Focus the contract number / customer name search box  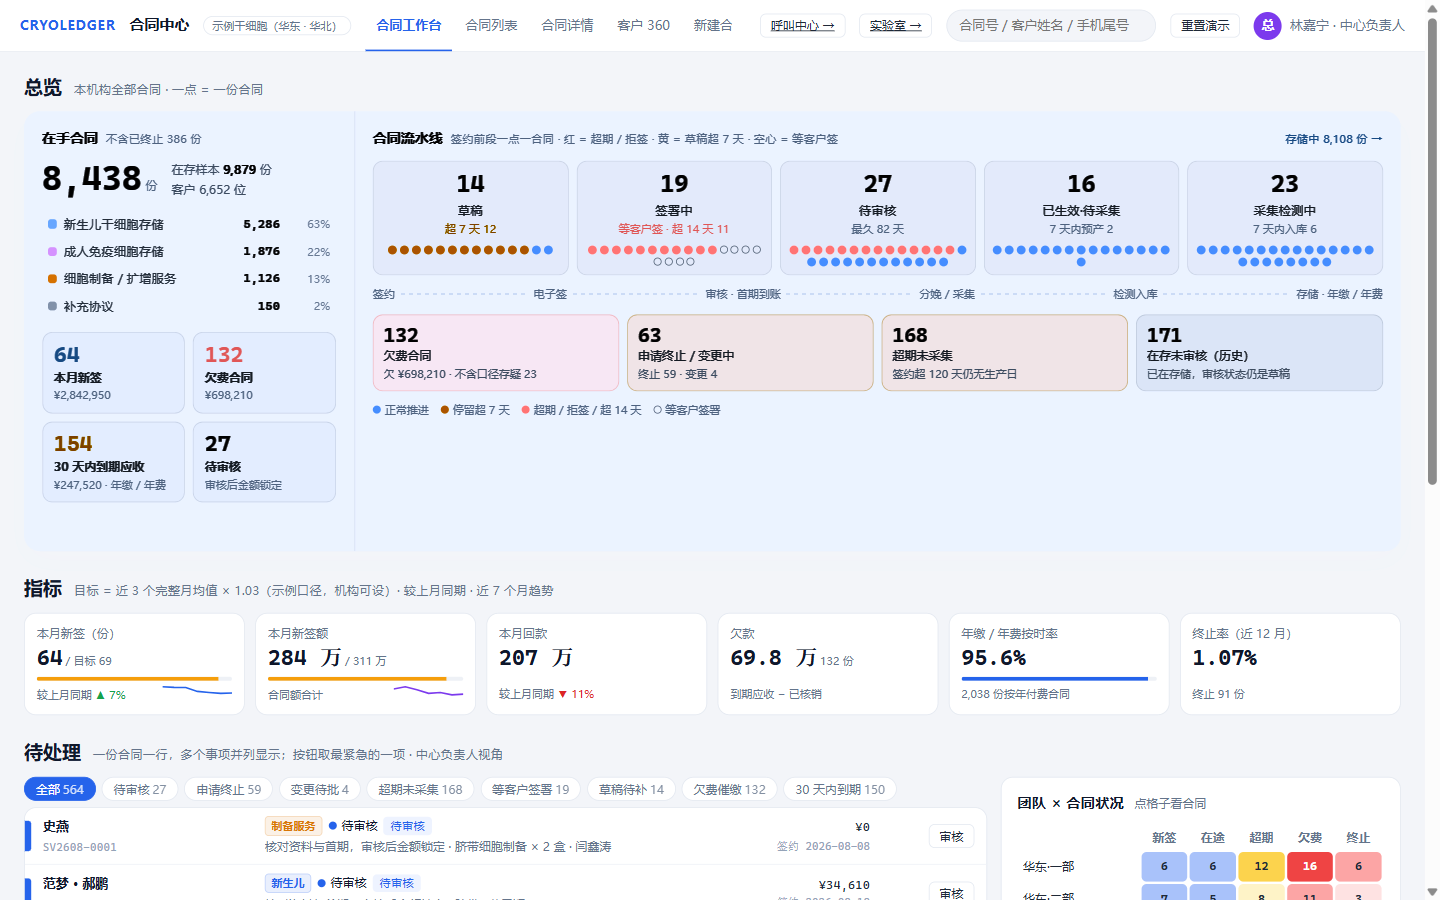pos(1051,26)
